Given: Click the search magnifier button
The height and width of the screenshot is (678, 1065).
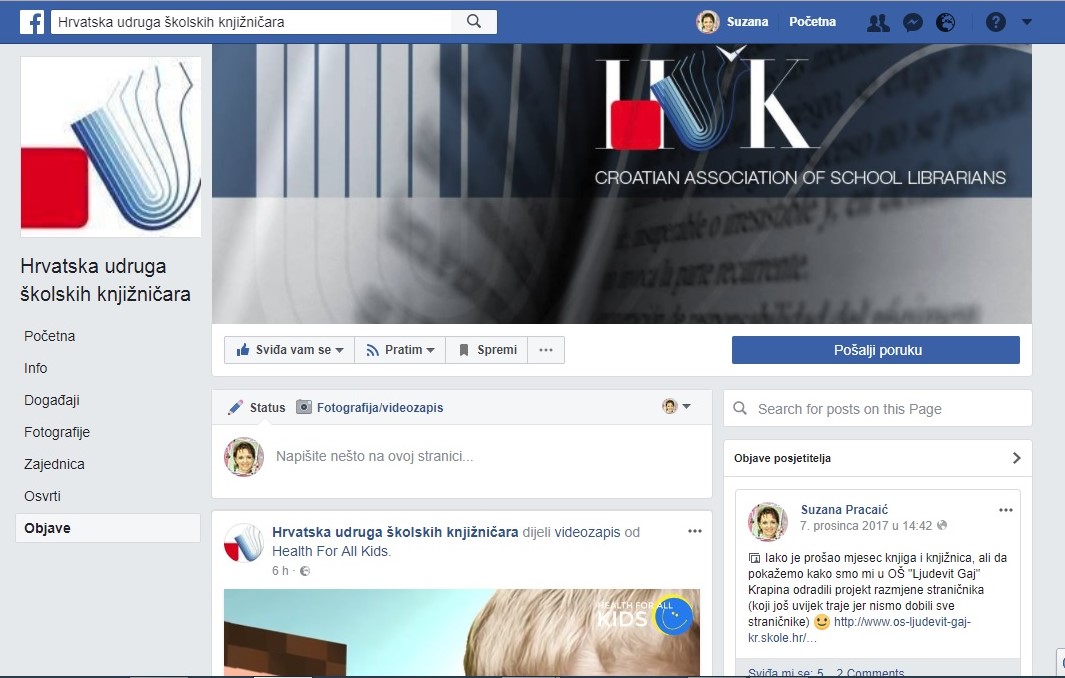Looking at the screenshot, I should click(x=474, y=22).
